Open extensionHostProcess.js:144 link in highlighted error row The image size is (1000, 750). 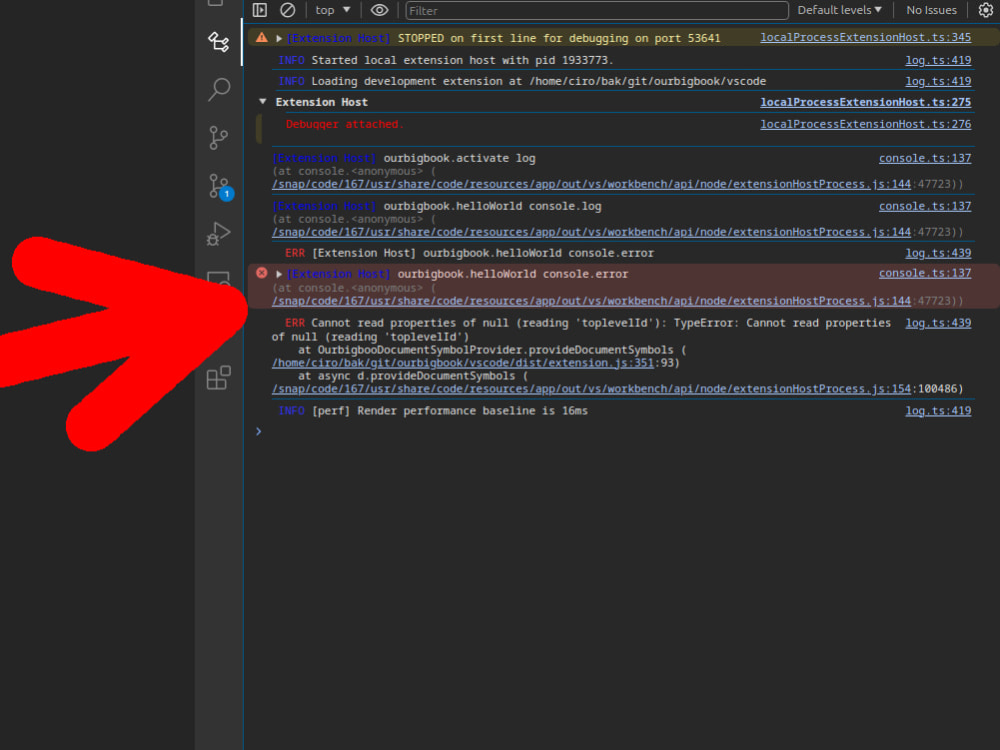coord(591,301)
